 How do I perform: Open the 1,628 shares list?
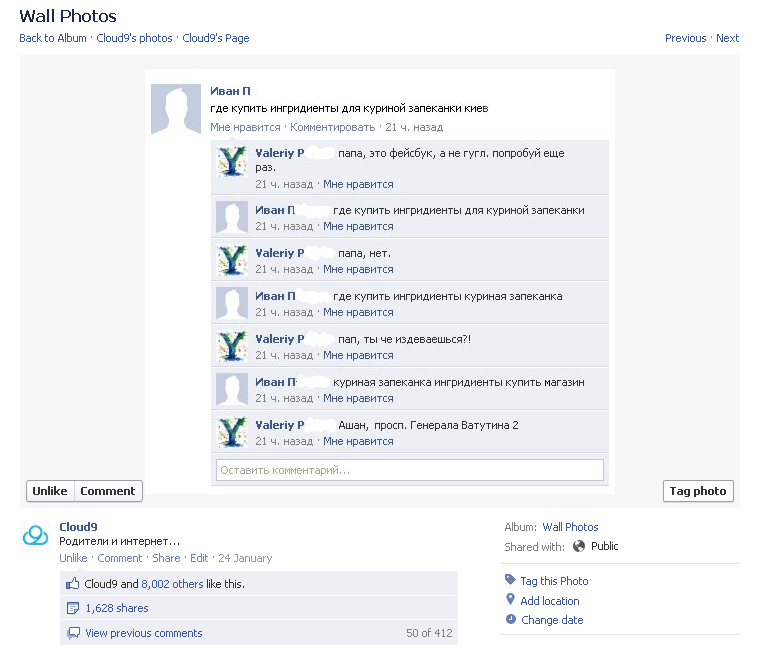coord(117,608)
